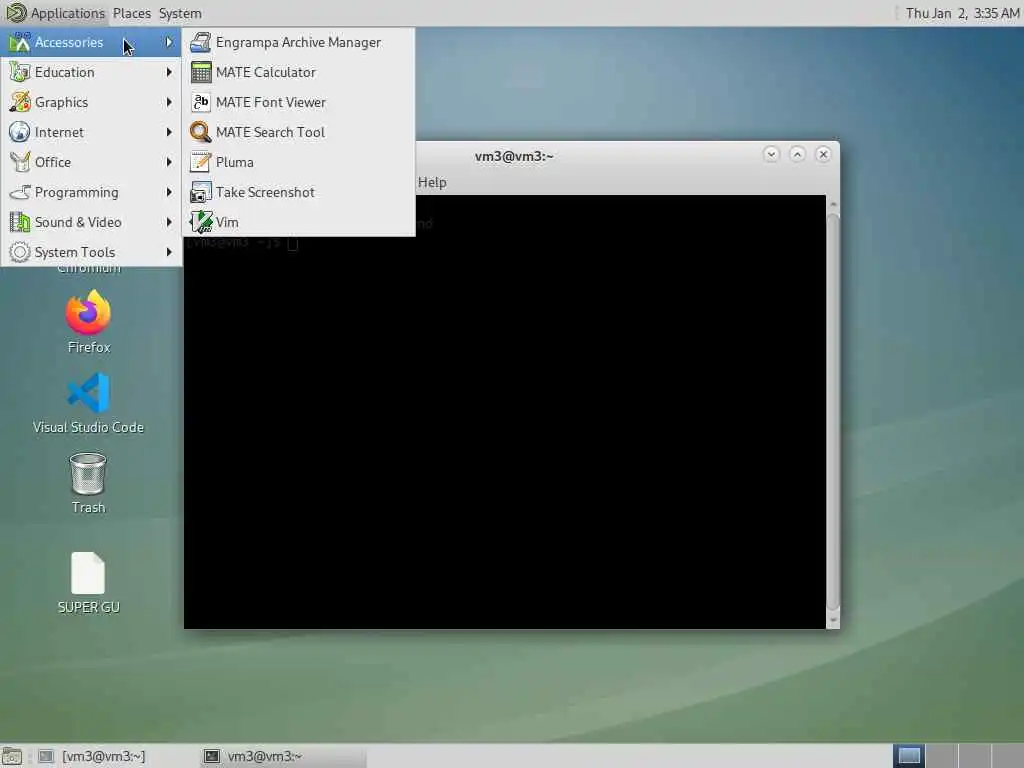Expand Sound & Video submenu arrow

(169, 223)
